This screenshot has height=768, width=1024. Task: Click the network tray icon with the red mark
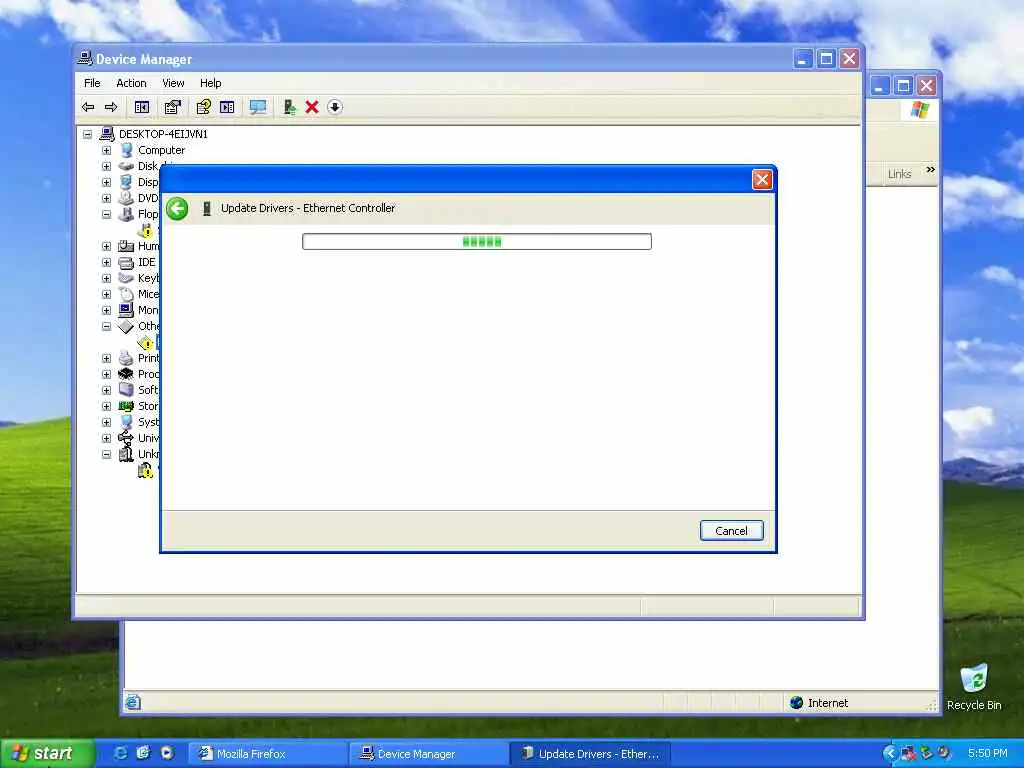pyautogui.click(x=908, y=754)
